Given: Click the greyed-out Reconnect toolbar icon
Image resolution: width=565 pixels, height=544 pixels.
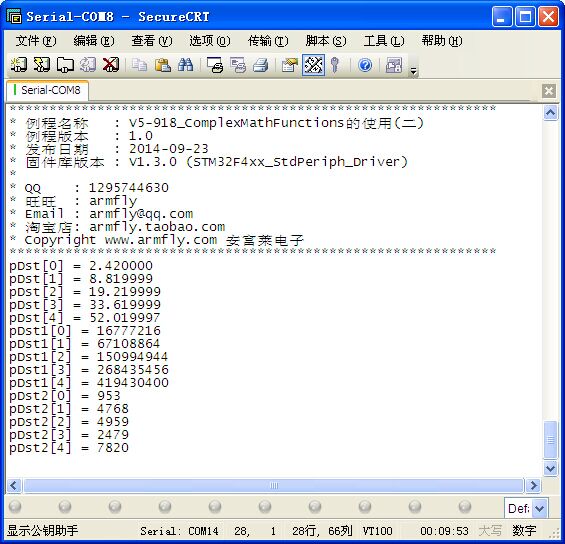Looking at the screenshot, I should pos(88,65).
